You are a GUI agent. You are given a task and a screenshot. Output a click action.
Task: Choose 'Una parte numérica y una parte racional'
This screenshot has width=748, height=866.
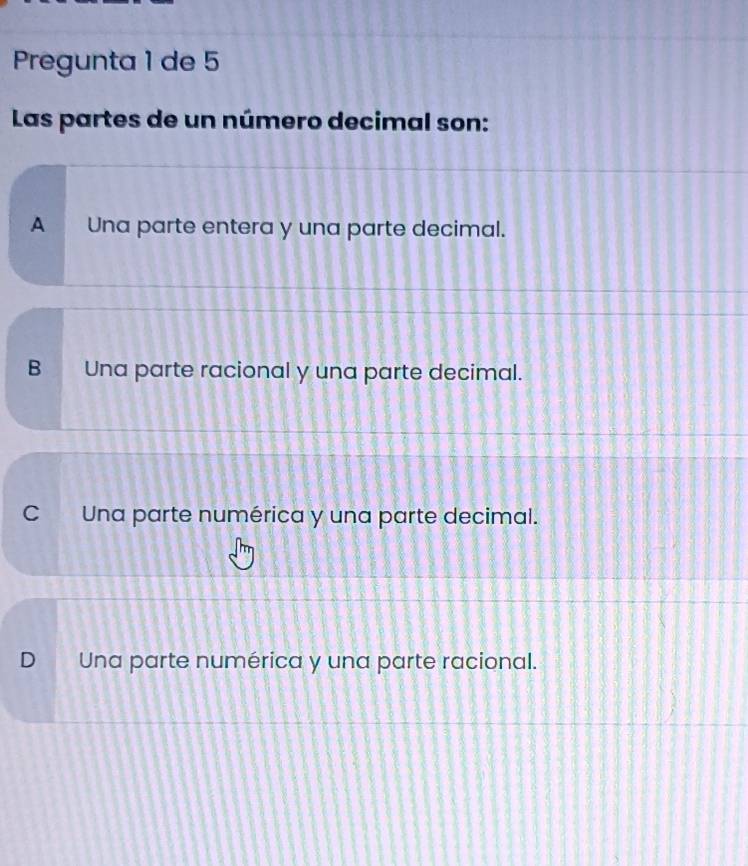(x=309, y=661)
